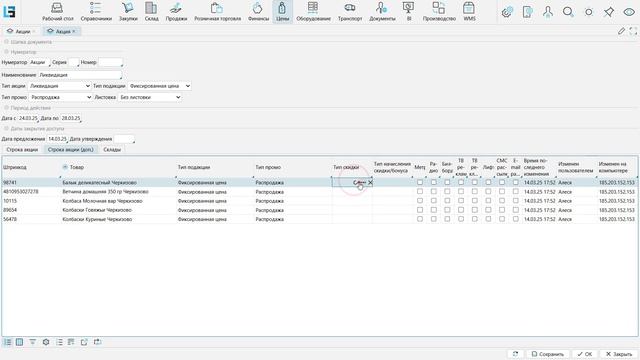Toggle СМС рассылка checkbox in row 56479
The width and height of the screenshot is (640, 360).
click(x=502, y=219)
